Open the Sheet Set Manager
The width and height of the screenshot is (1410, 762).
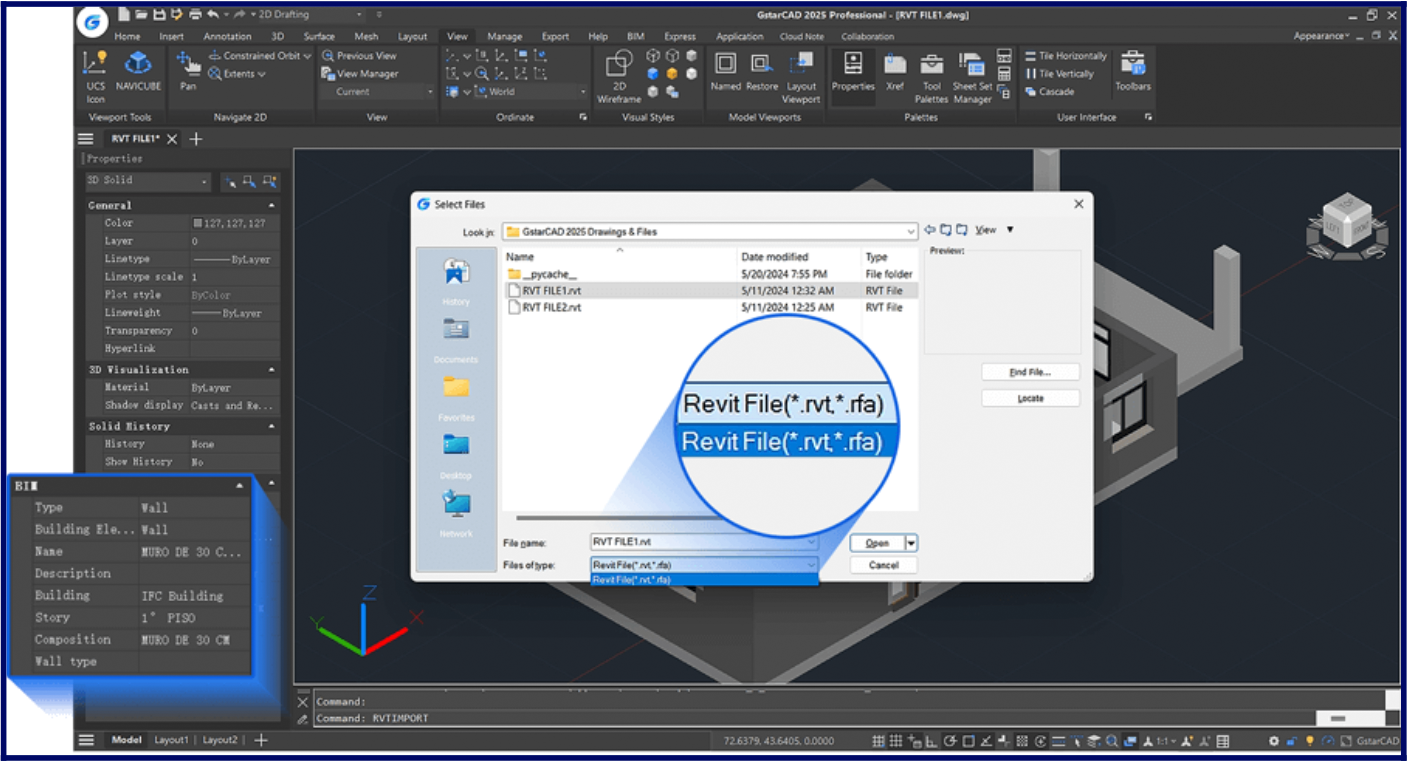point(971,76)
